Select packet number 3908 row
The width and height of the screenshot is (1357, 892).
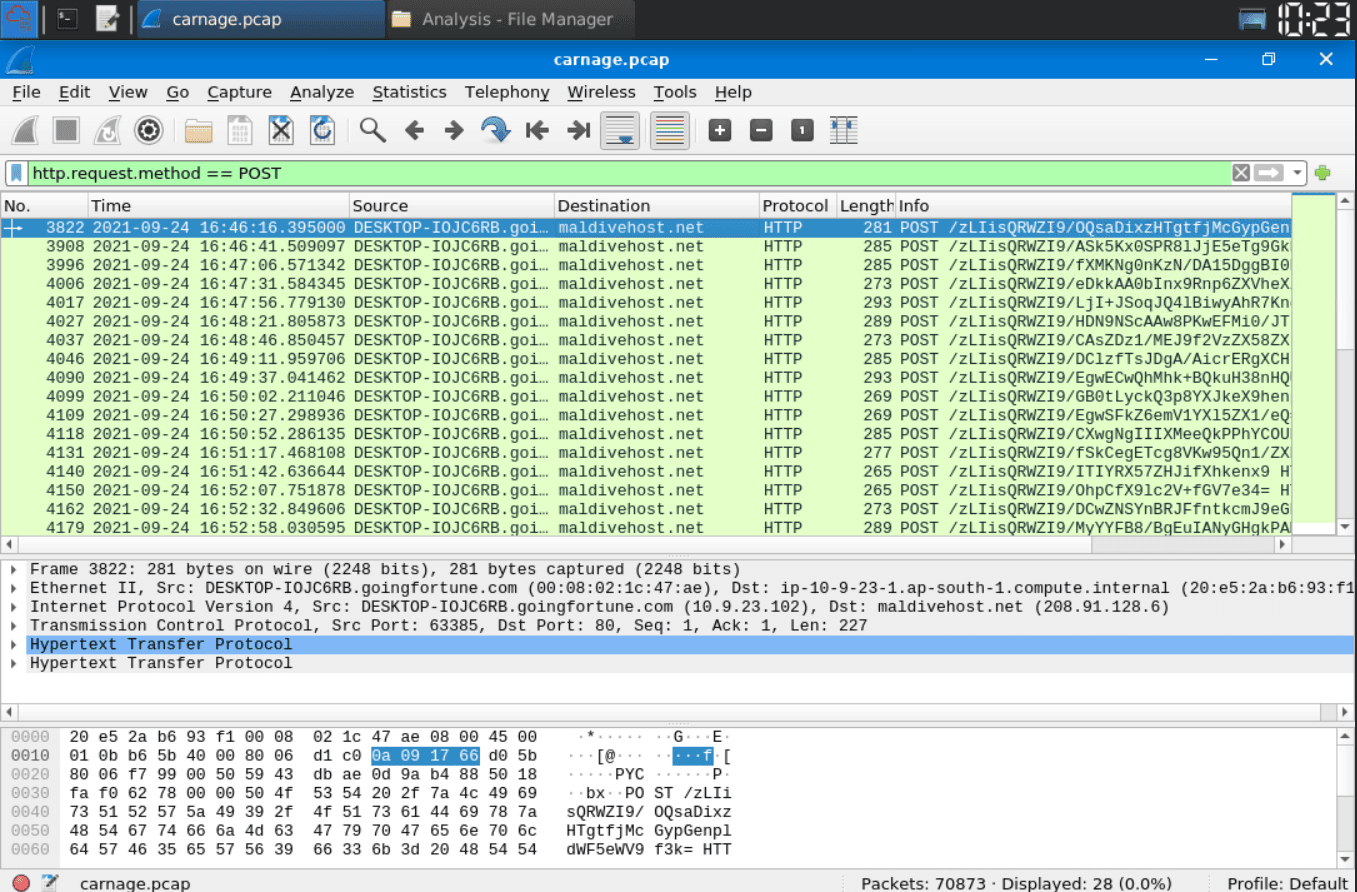click(646, 246)
